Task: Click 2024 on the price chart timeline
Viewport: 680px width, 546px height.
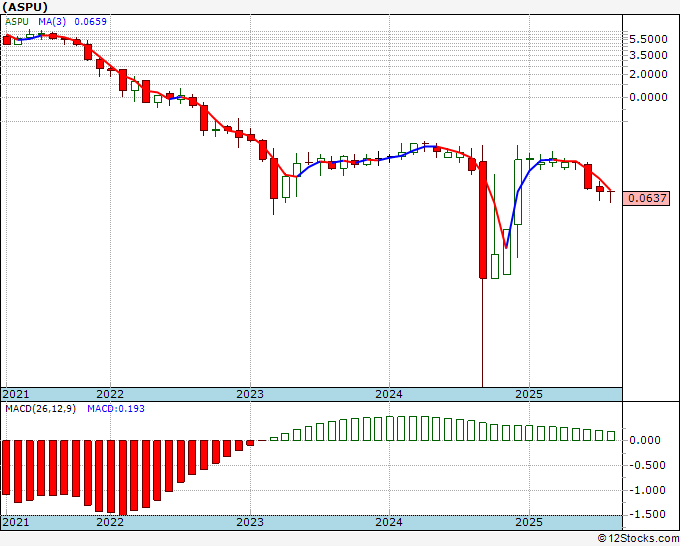Action: [x=389, y=394]
